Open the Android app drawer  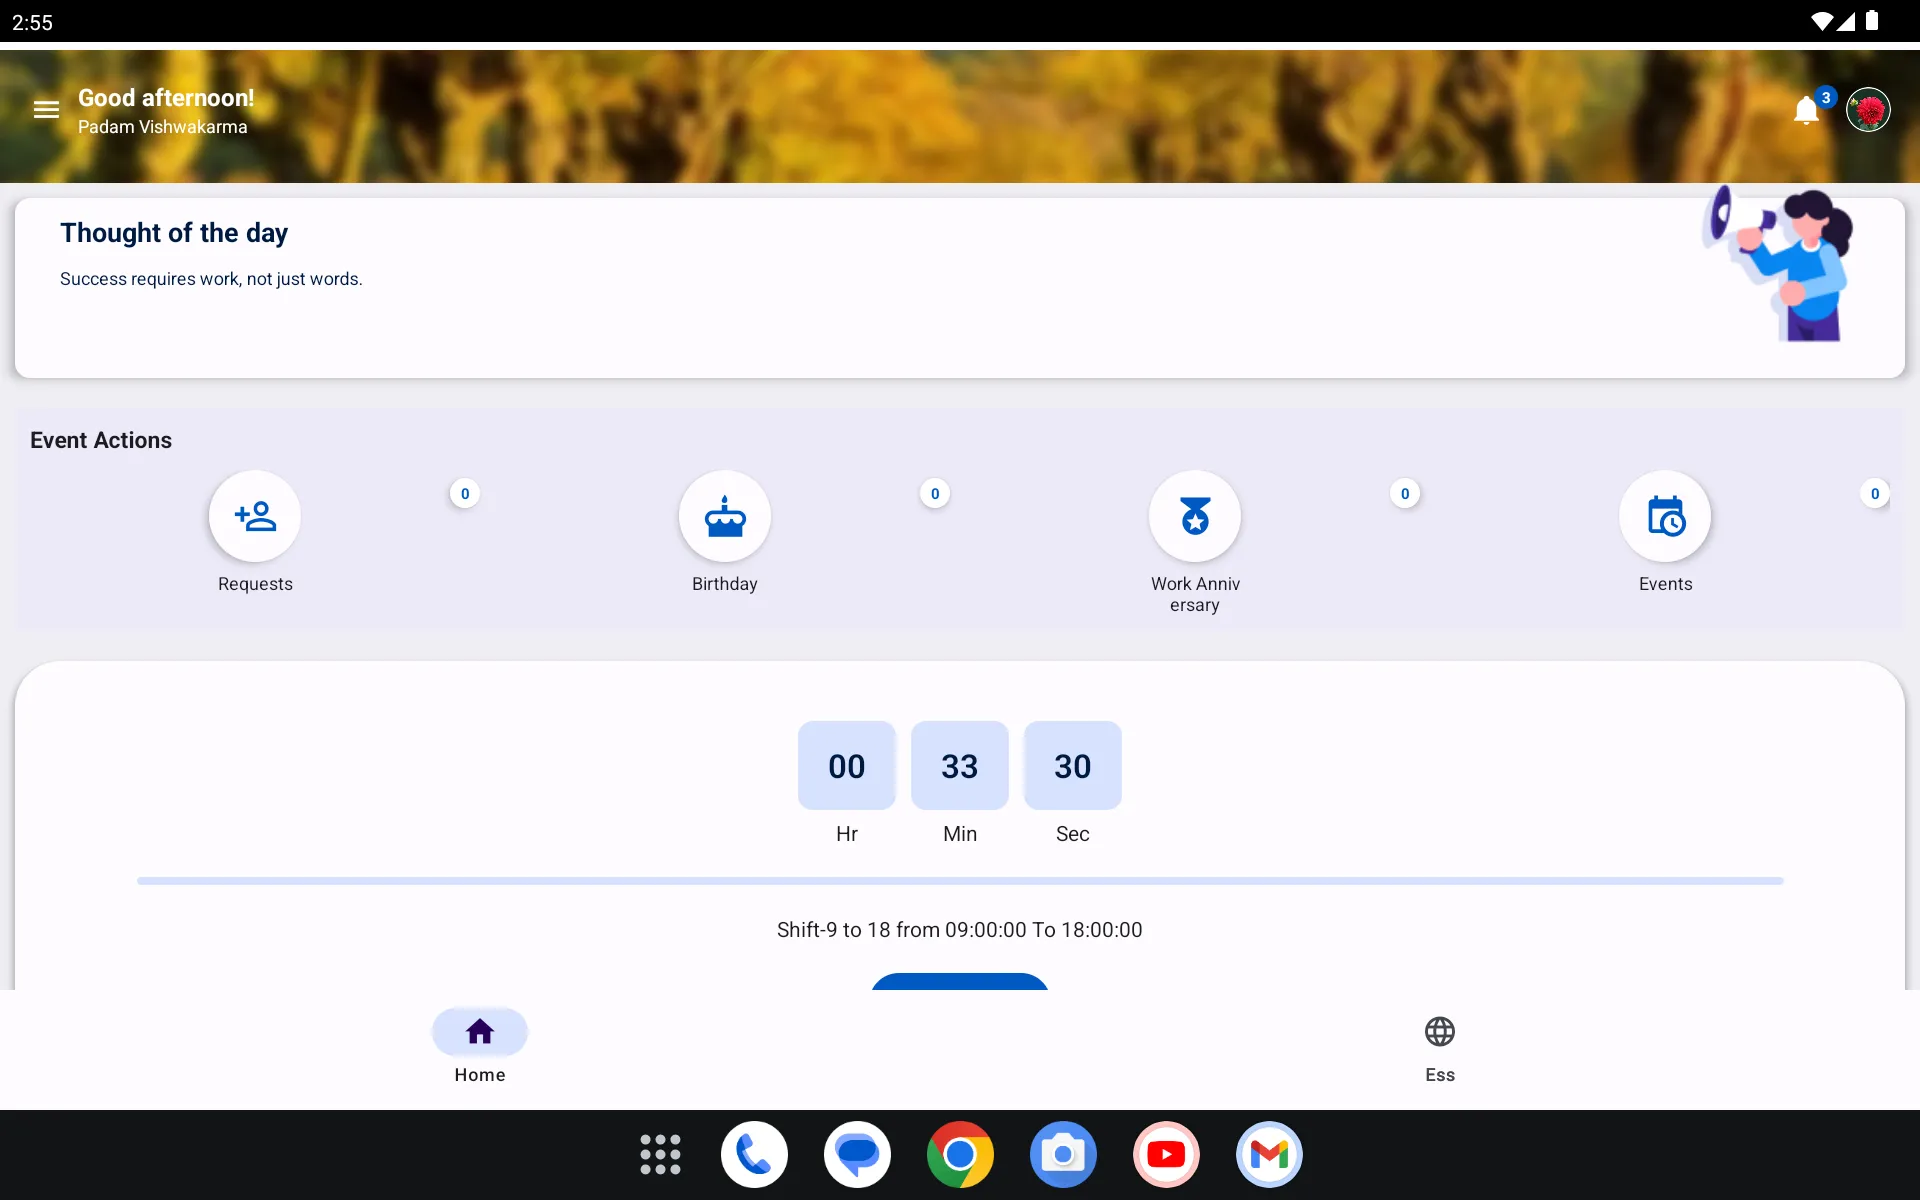[660, 1154]
